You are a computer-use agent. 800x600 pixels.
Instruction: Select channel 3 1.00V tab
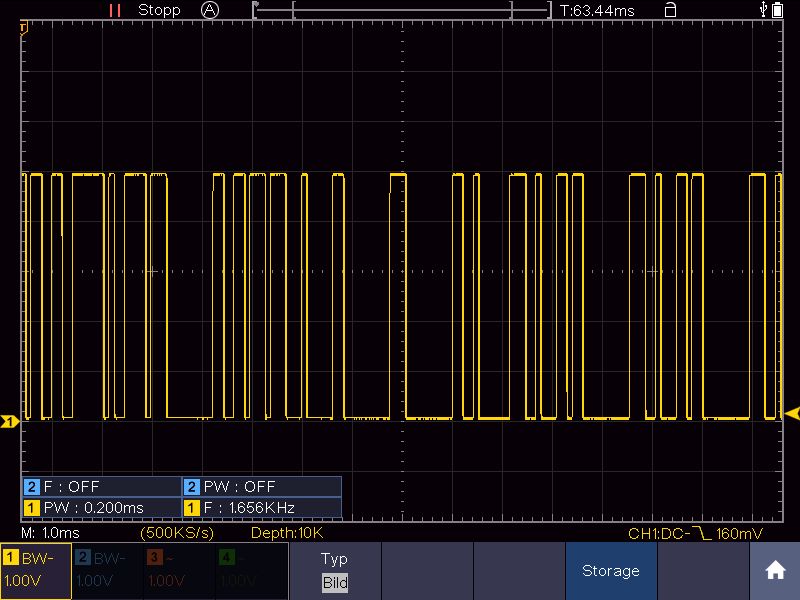(179, 570)
